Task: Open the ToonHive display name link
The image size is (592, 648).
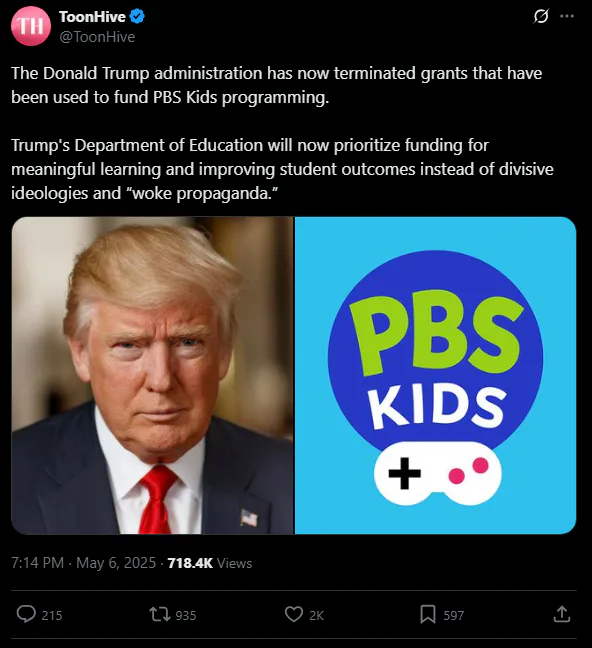Action: click(92, 17)
